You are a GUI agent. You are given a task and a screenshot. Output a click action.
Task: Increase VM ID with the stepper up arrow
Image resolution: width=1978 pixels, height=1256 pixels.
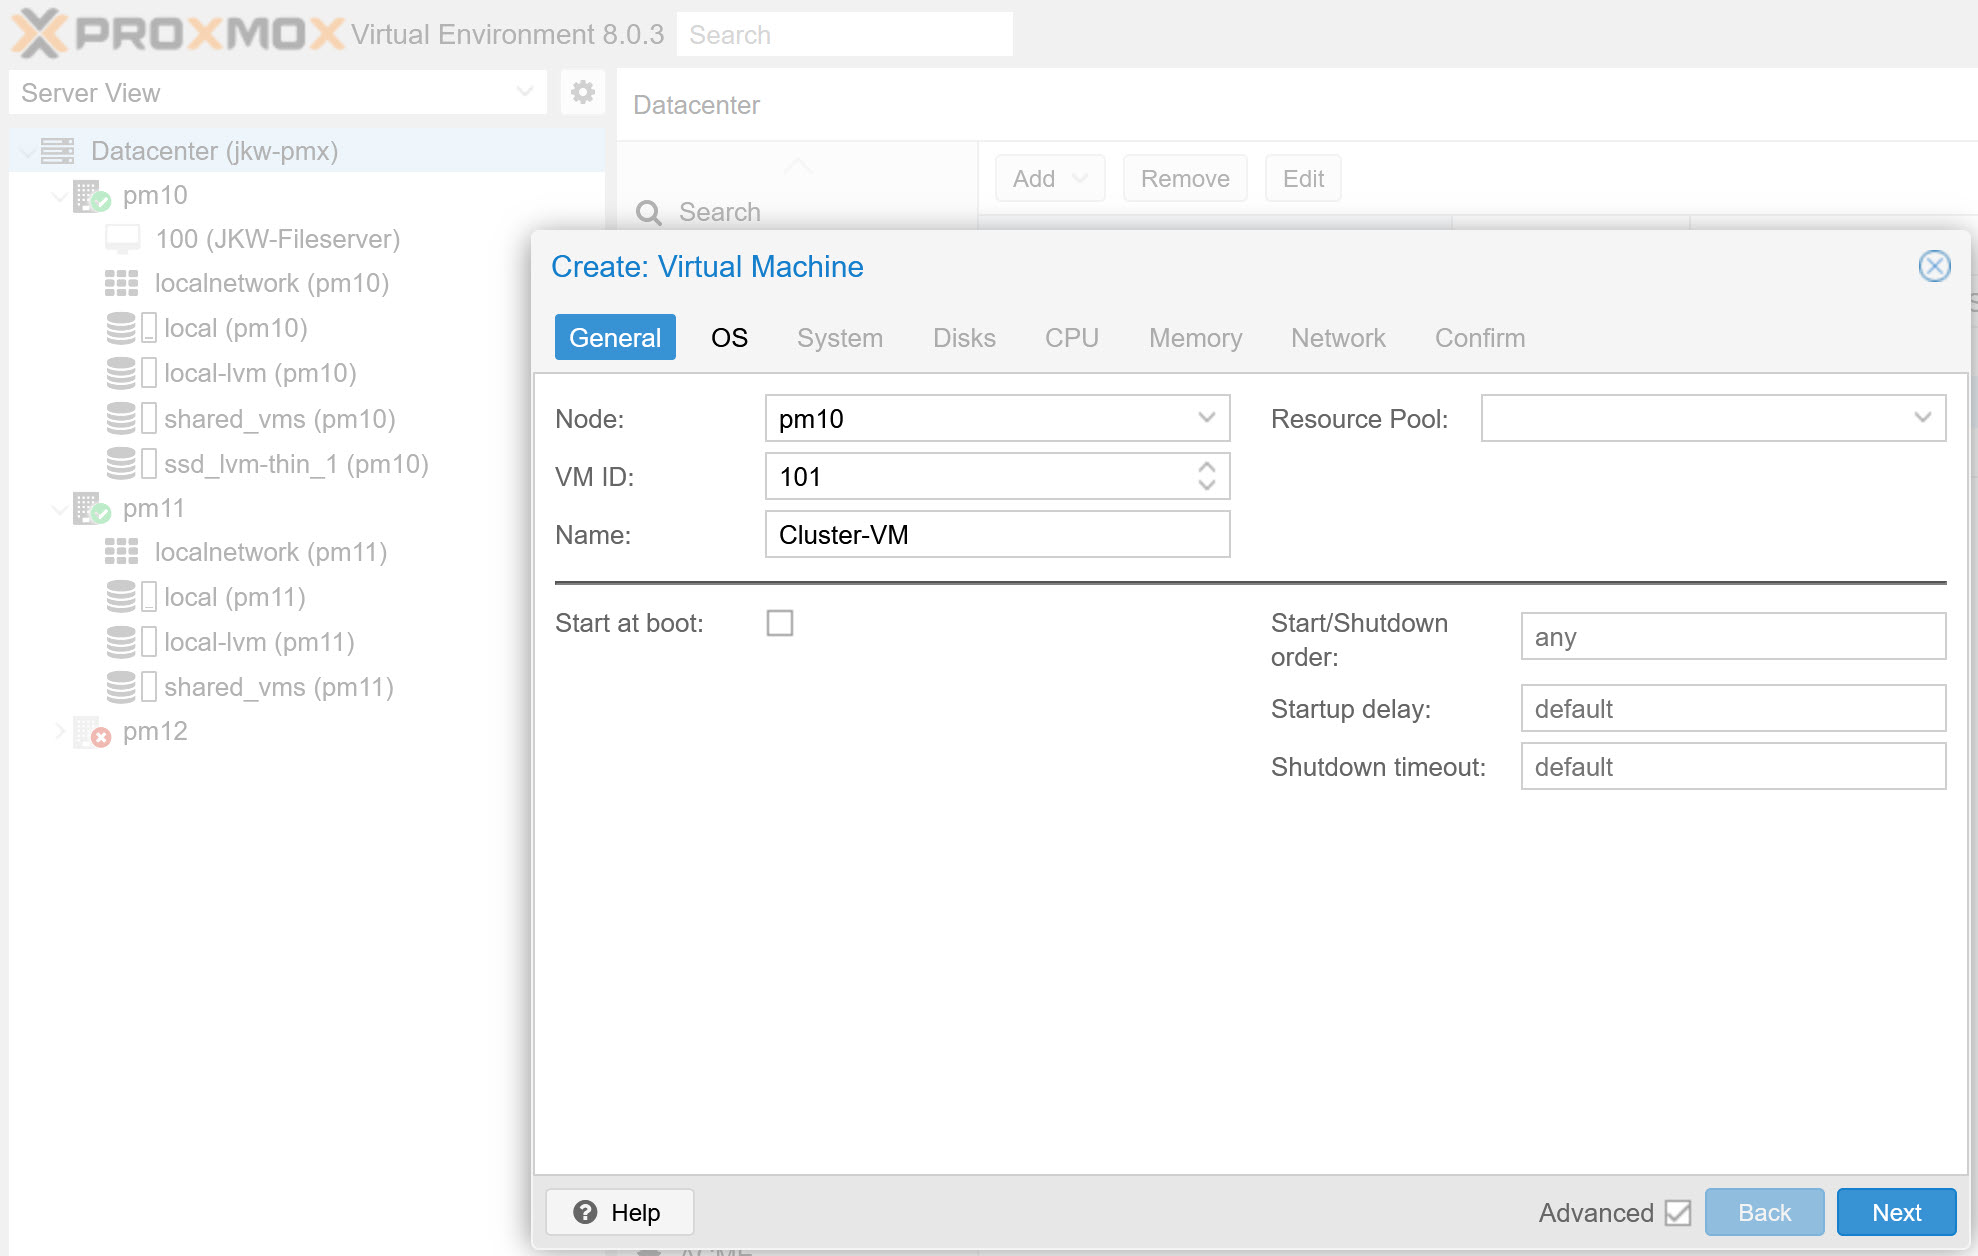1207,467
